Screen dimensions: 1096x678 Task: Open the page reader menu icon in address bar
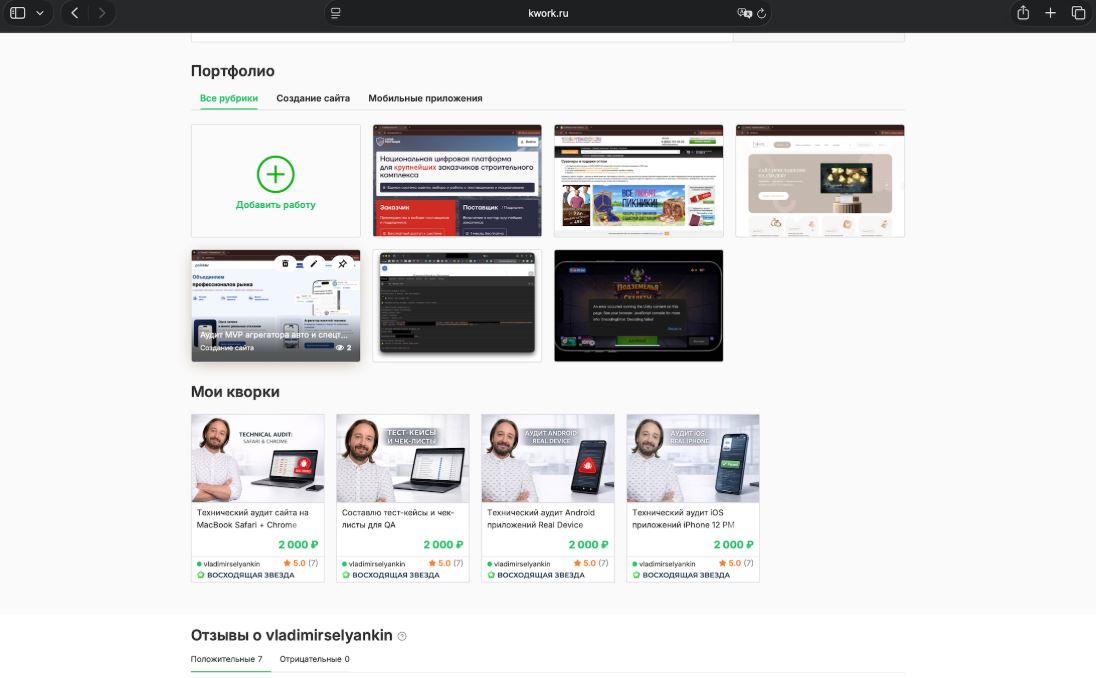(x=336, y=13)
